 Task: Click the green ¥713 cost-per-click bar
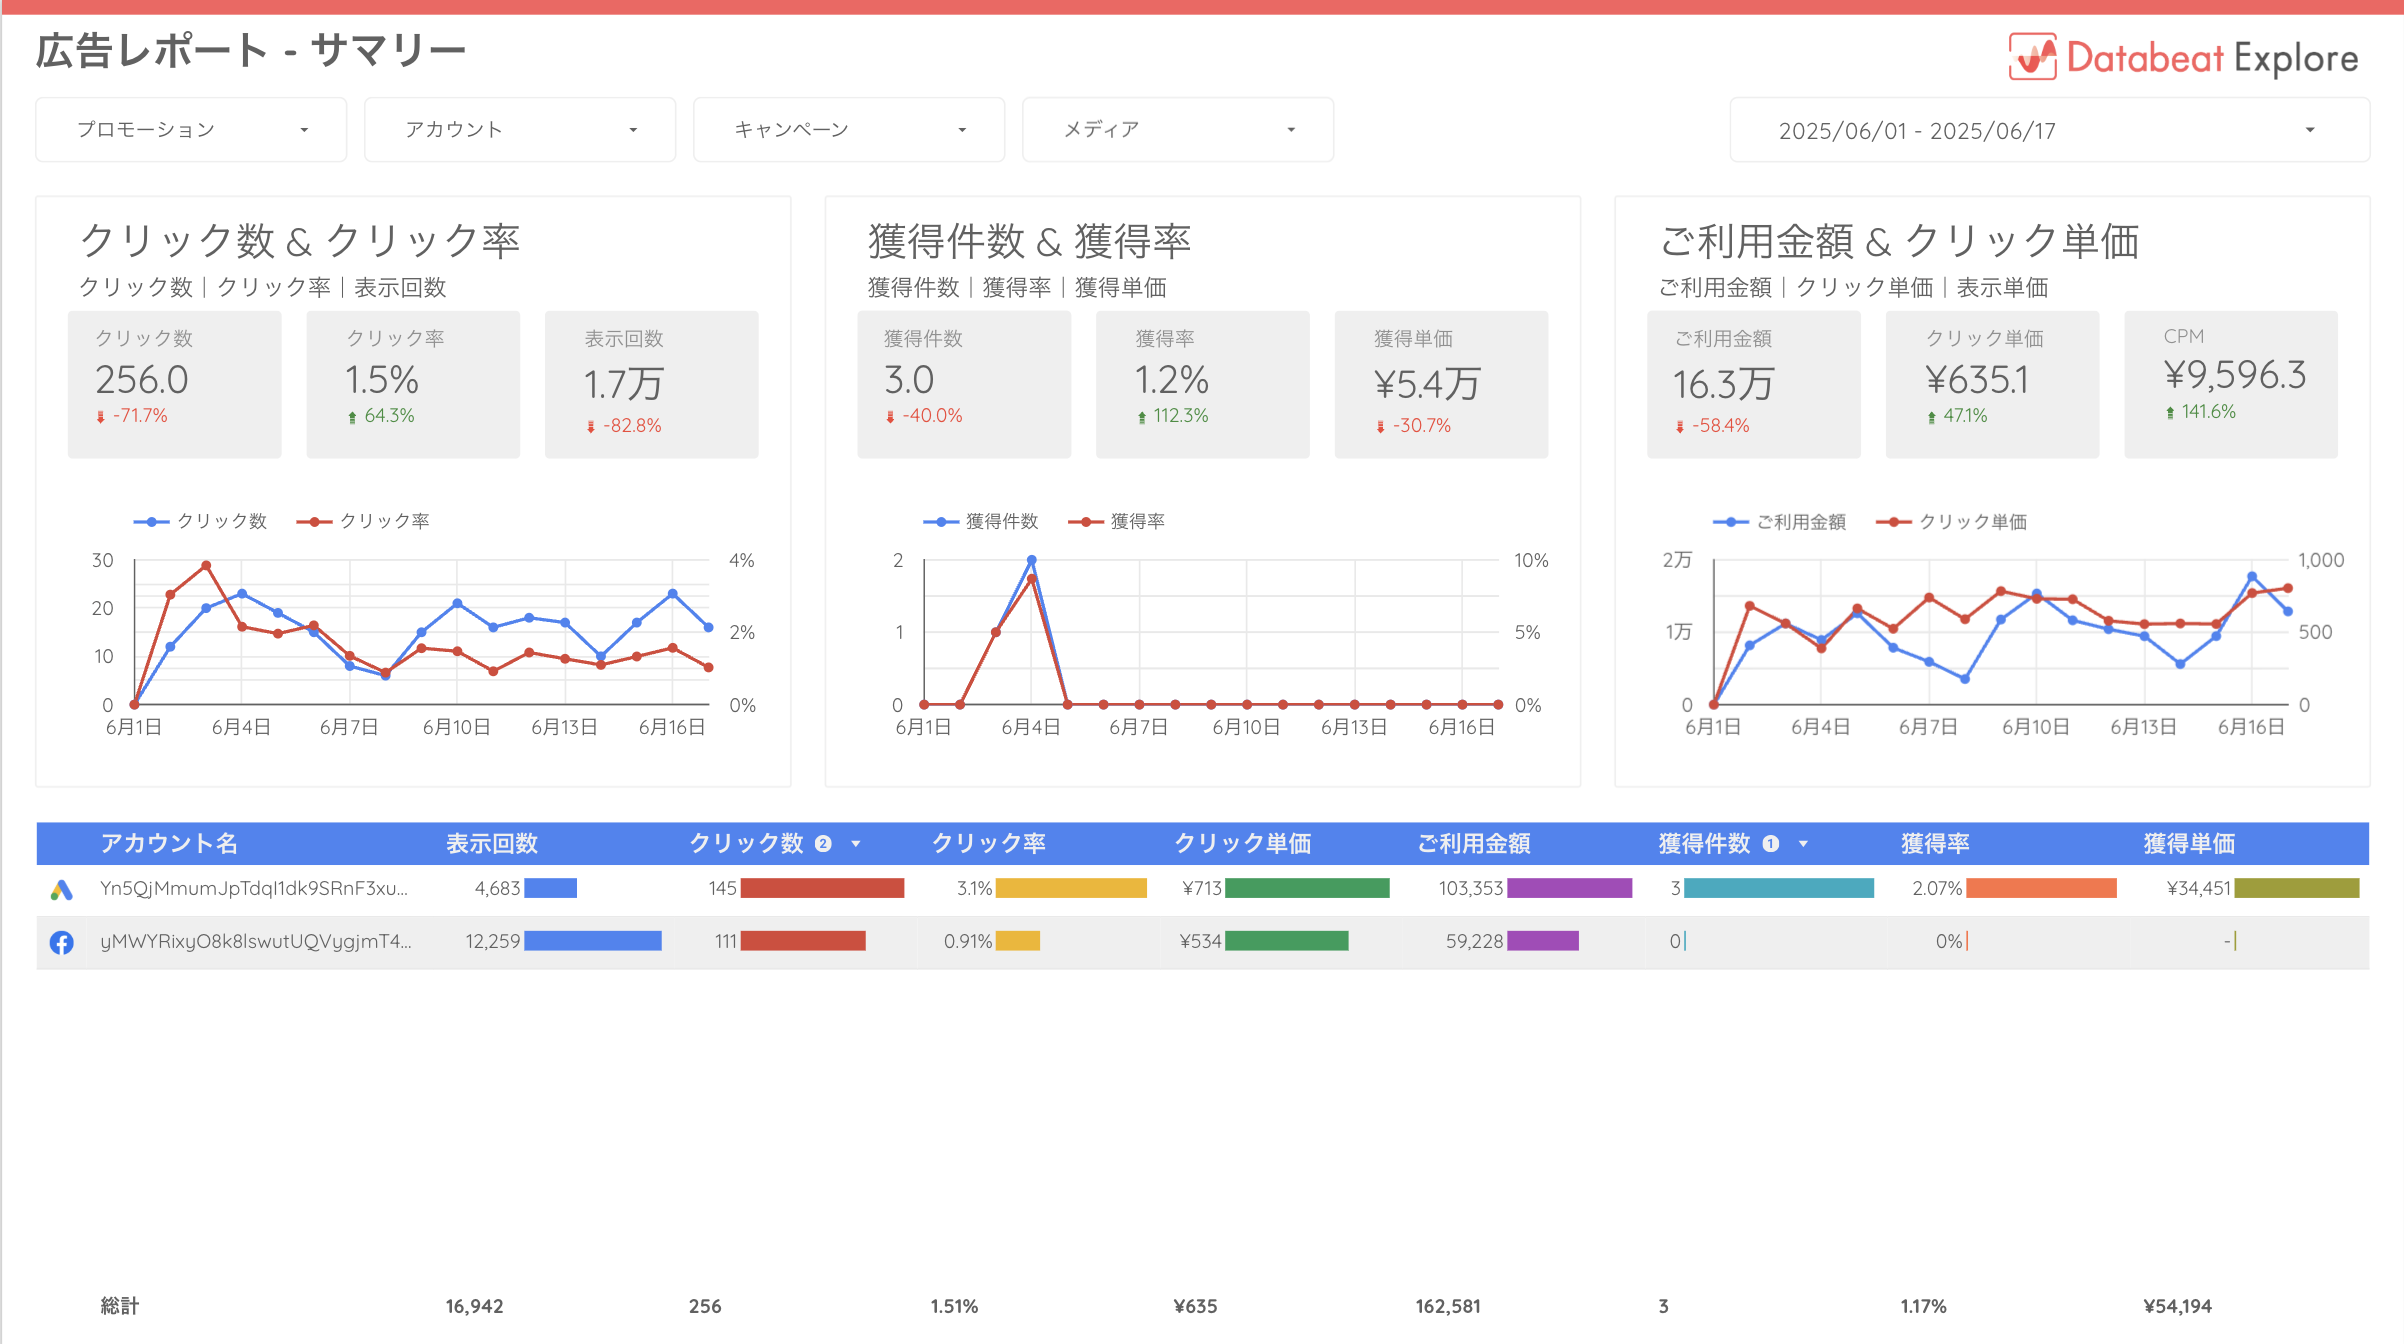pos(1307,888)
